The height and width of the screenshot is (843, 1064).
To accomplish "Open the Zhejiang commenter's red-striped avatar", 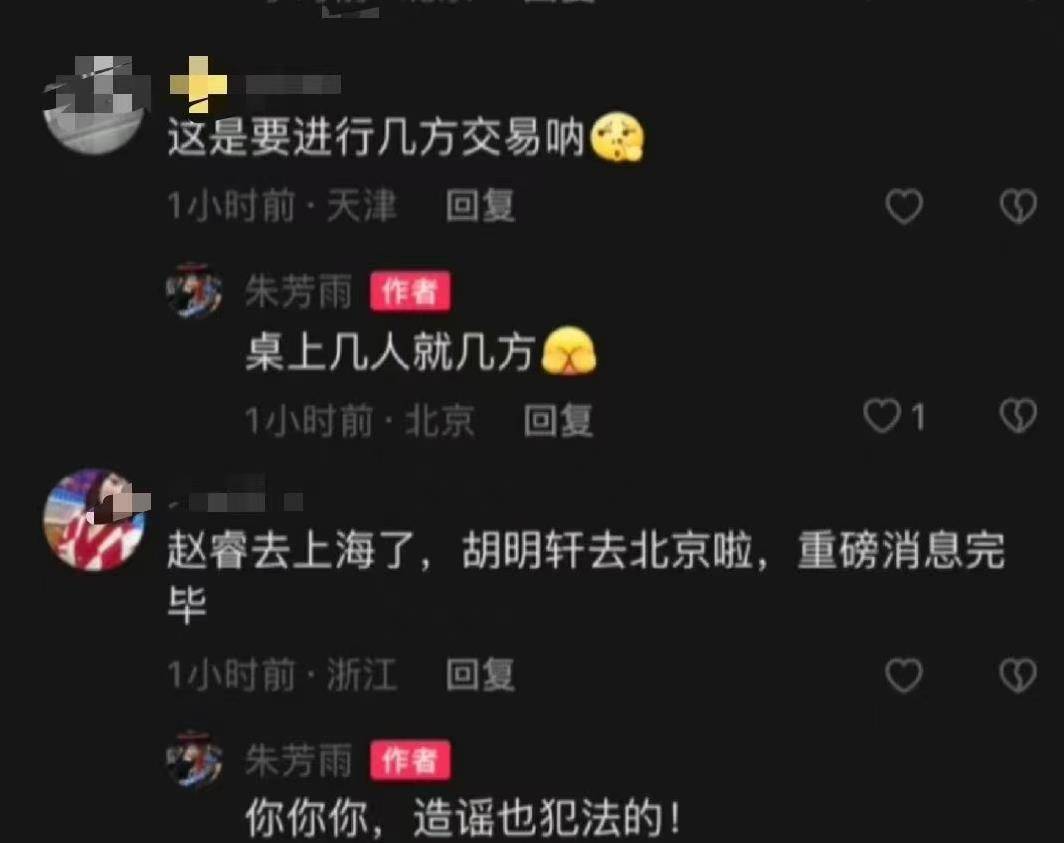I will coord(94,519).
